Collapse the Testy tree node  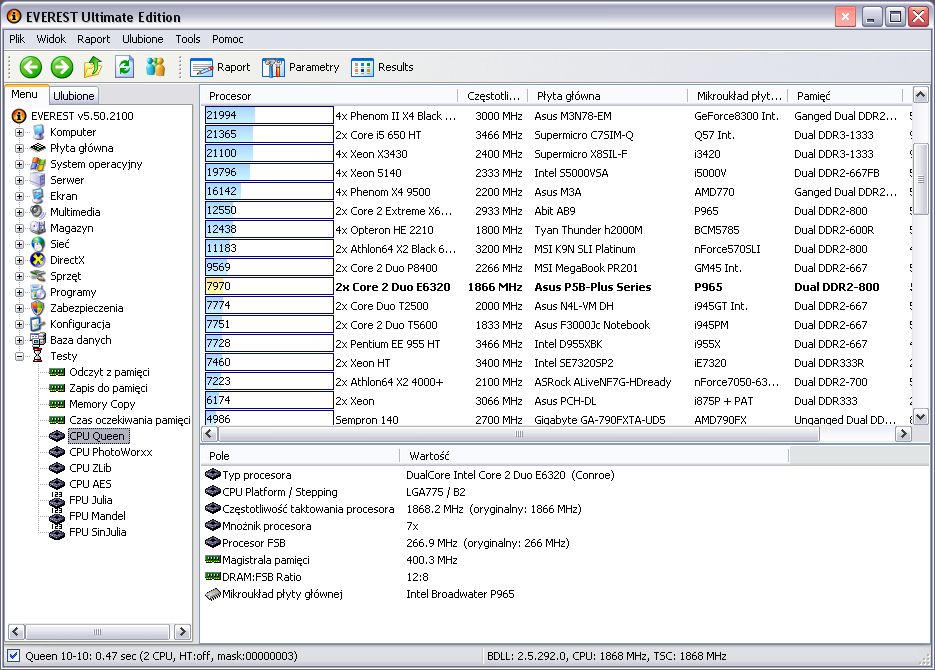pos(20,356)
